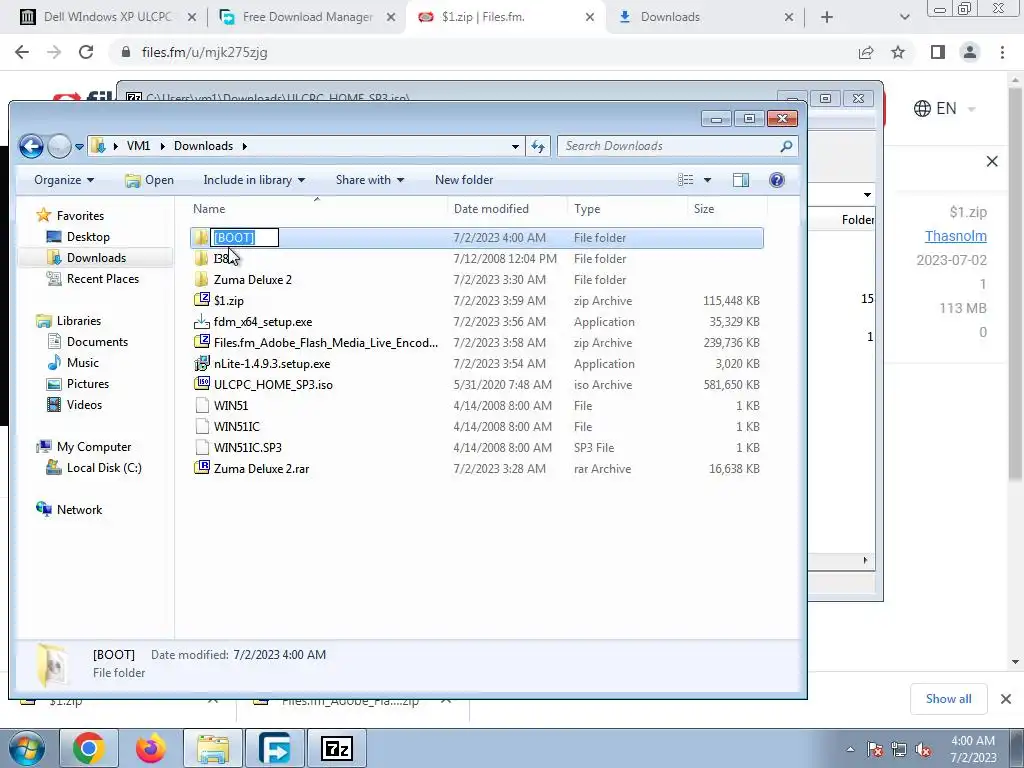
Task: Select nLite-1.4.9.3.setup.exe file
Action: click(x=272, y=363)
